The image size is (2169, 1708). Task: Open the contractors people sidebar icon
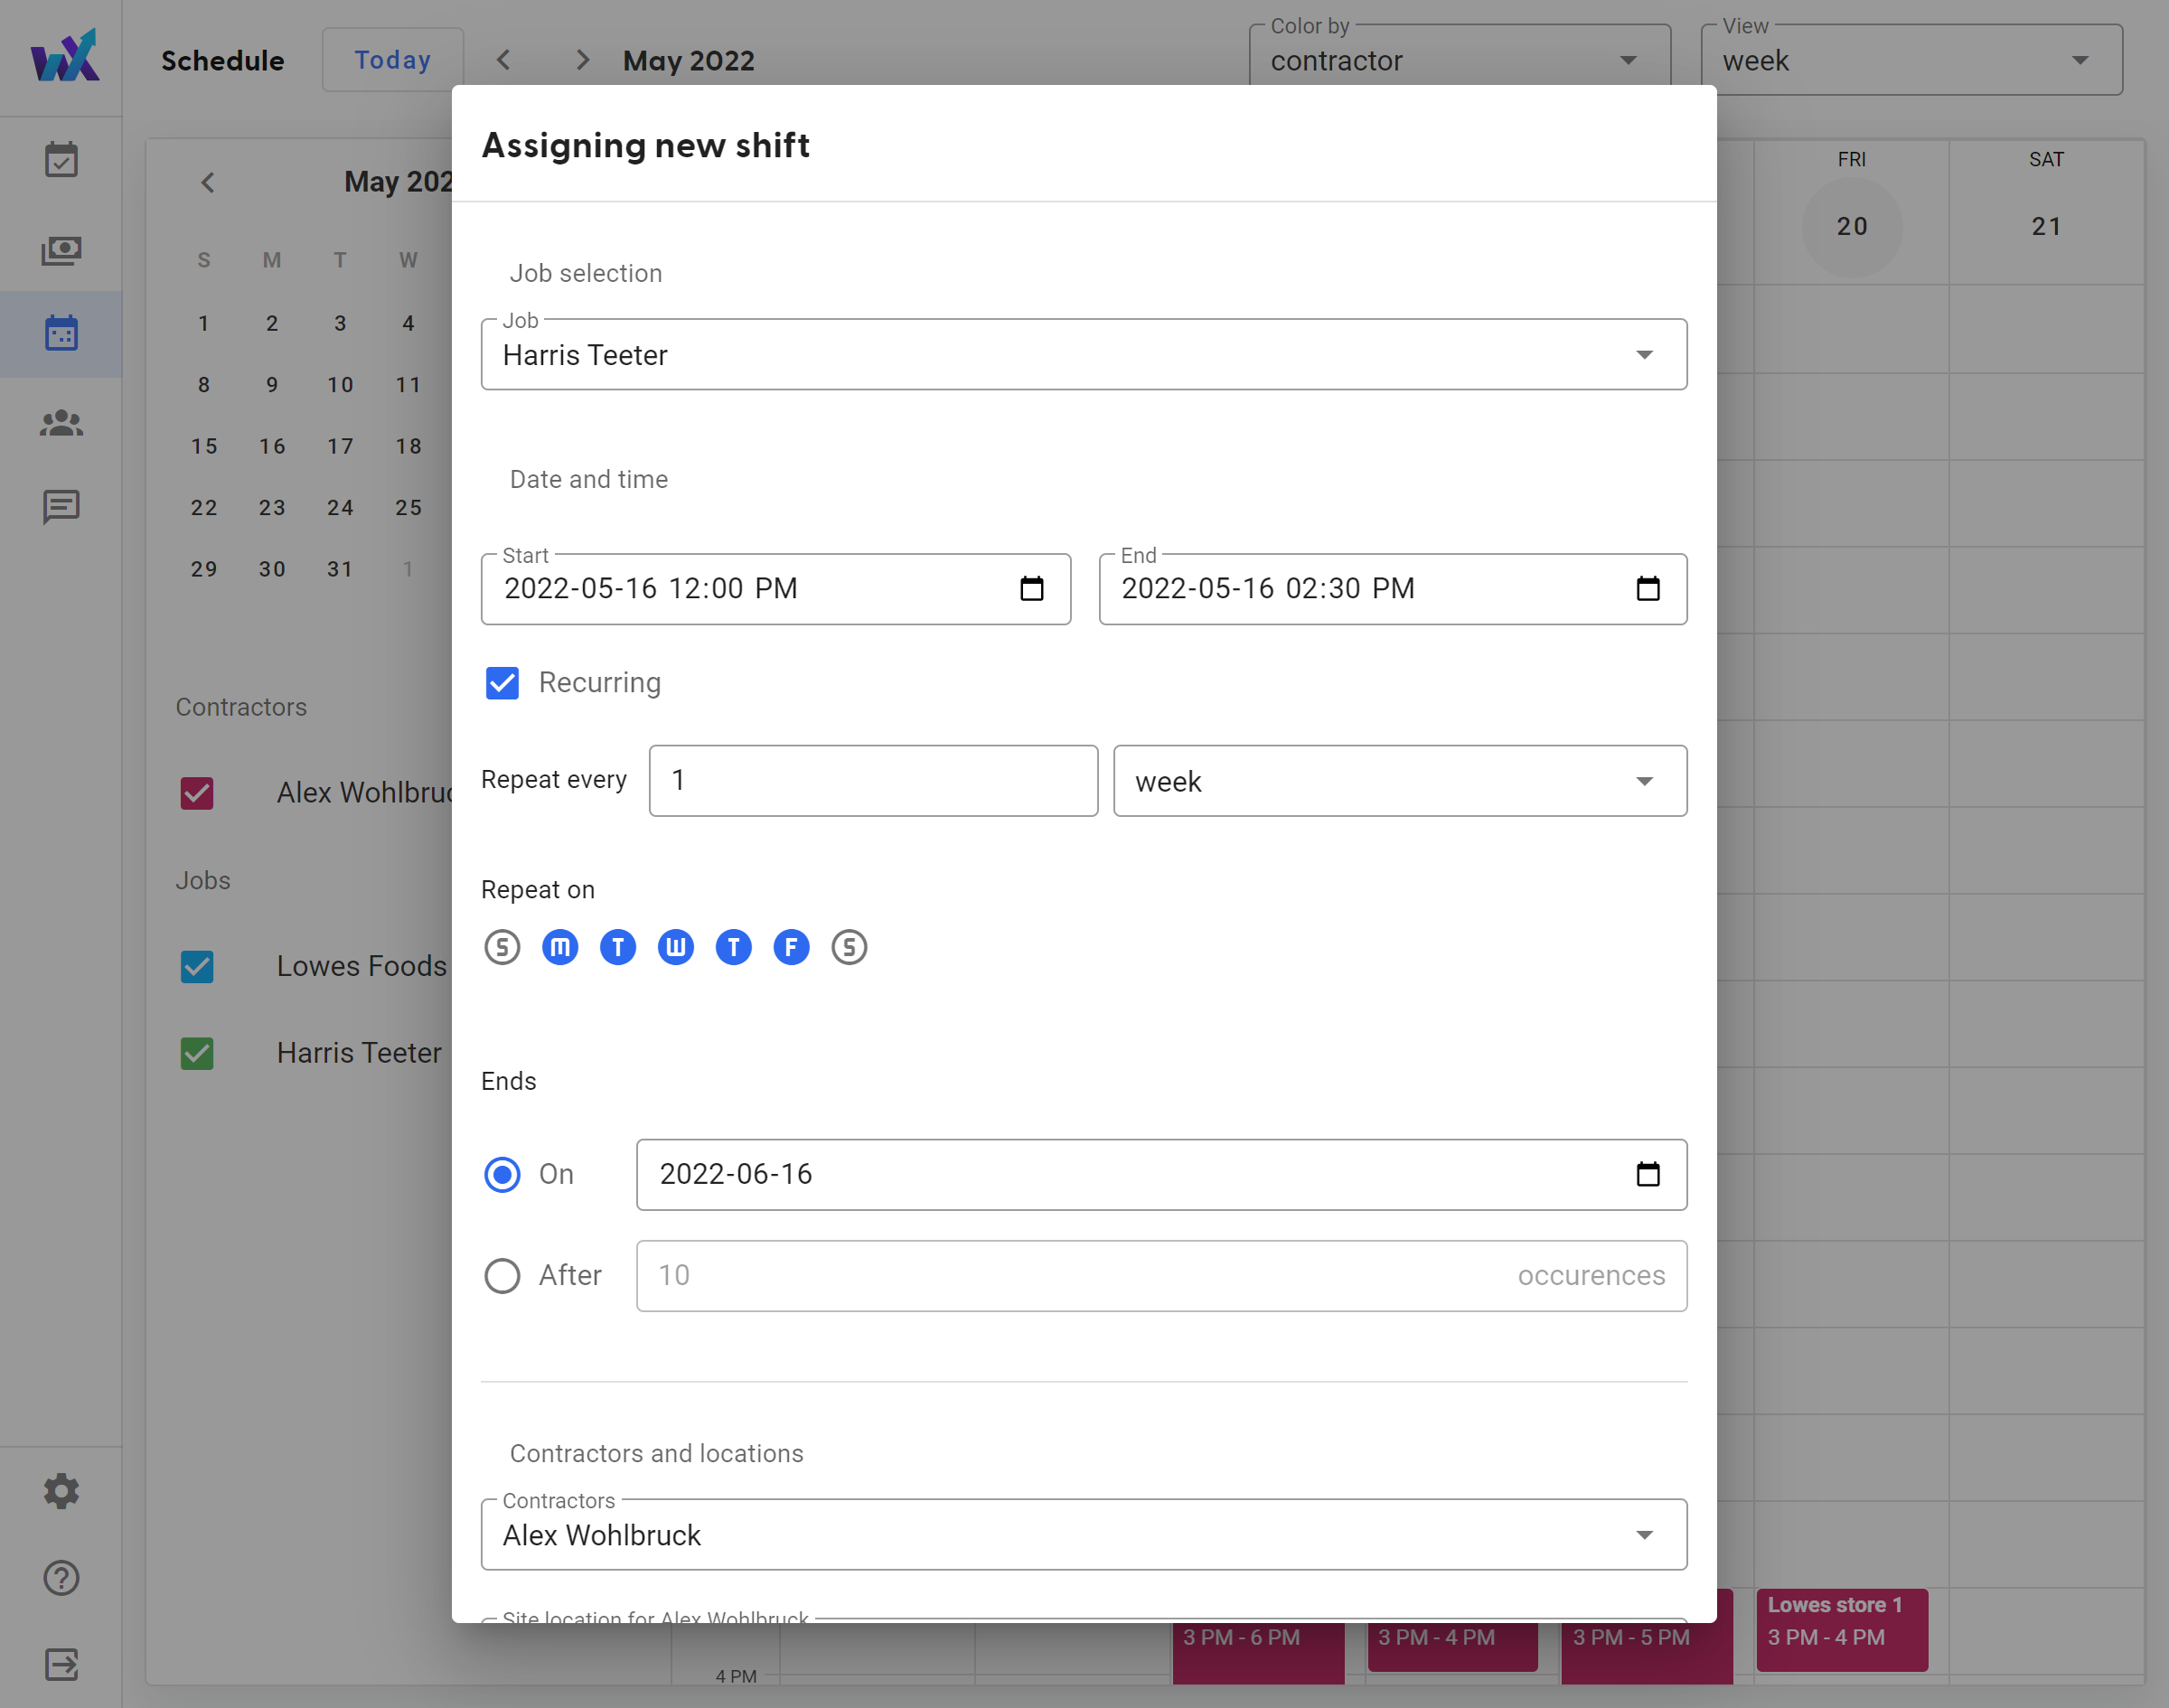(x=61, y=424)
